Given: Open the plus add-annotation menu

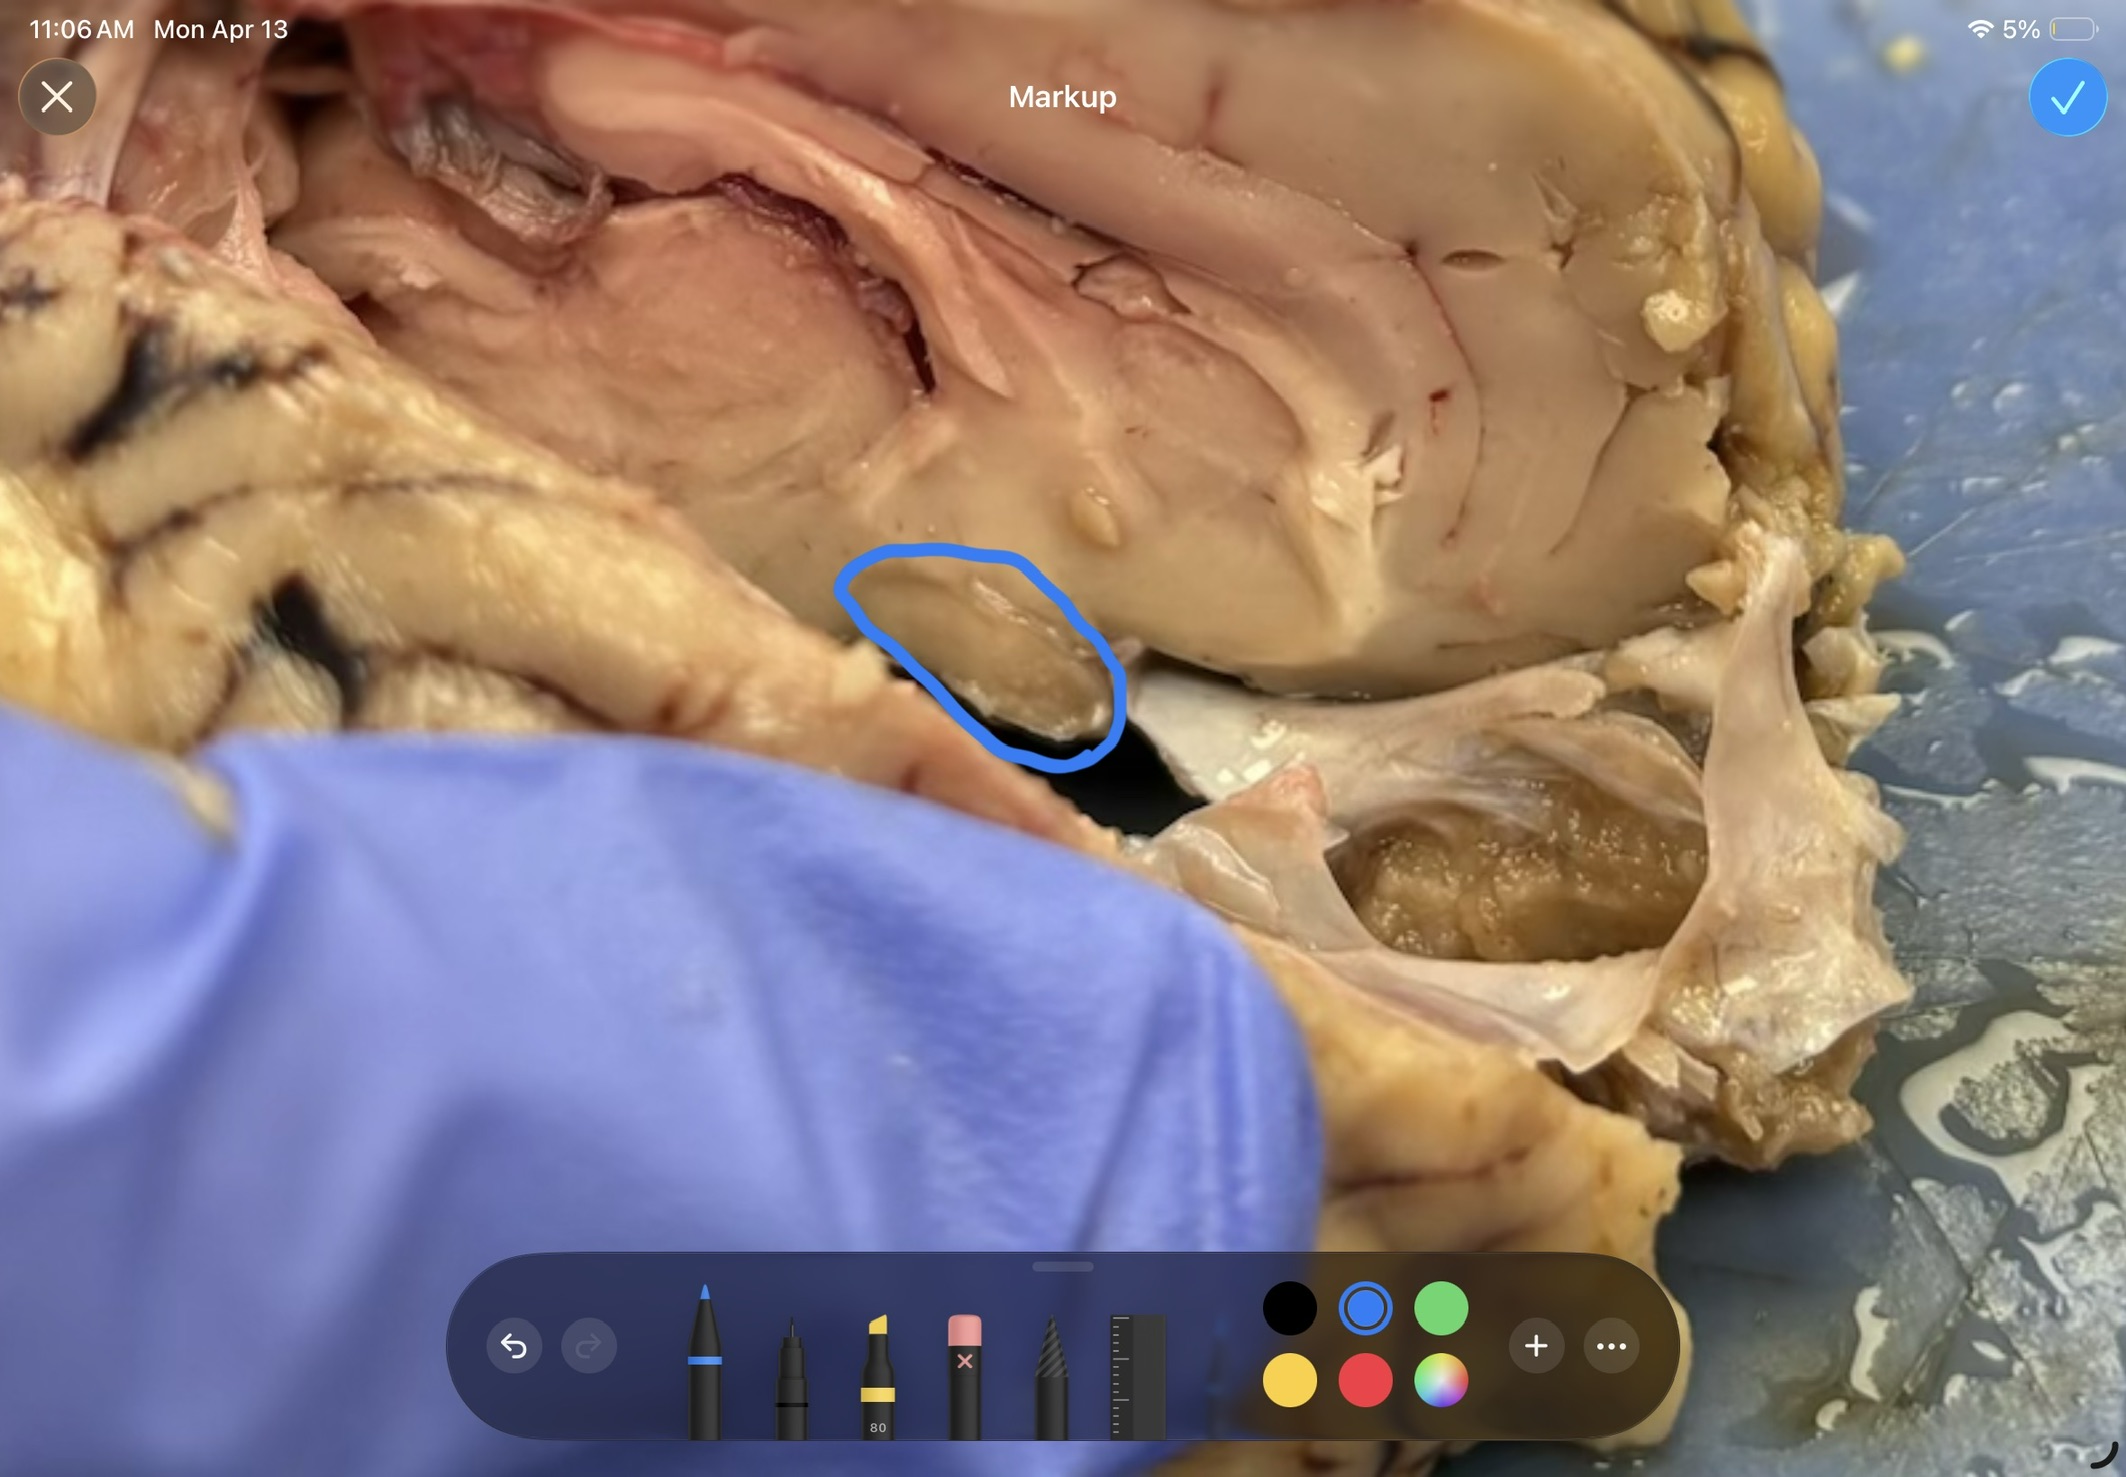Looking at the screenshot, I should point(1536,1346).
